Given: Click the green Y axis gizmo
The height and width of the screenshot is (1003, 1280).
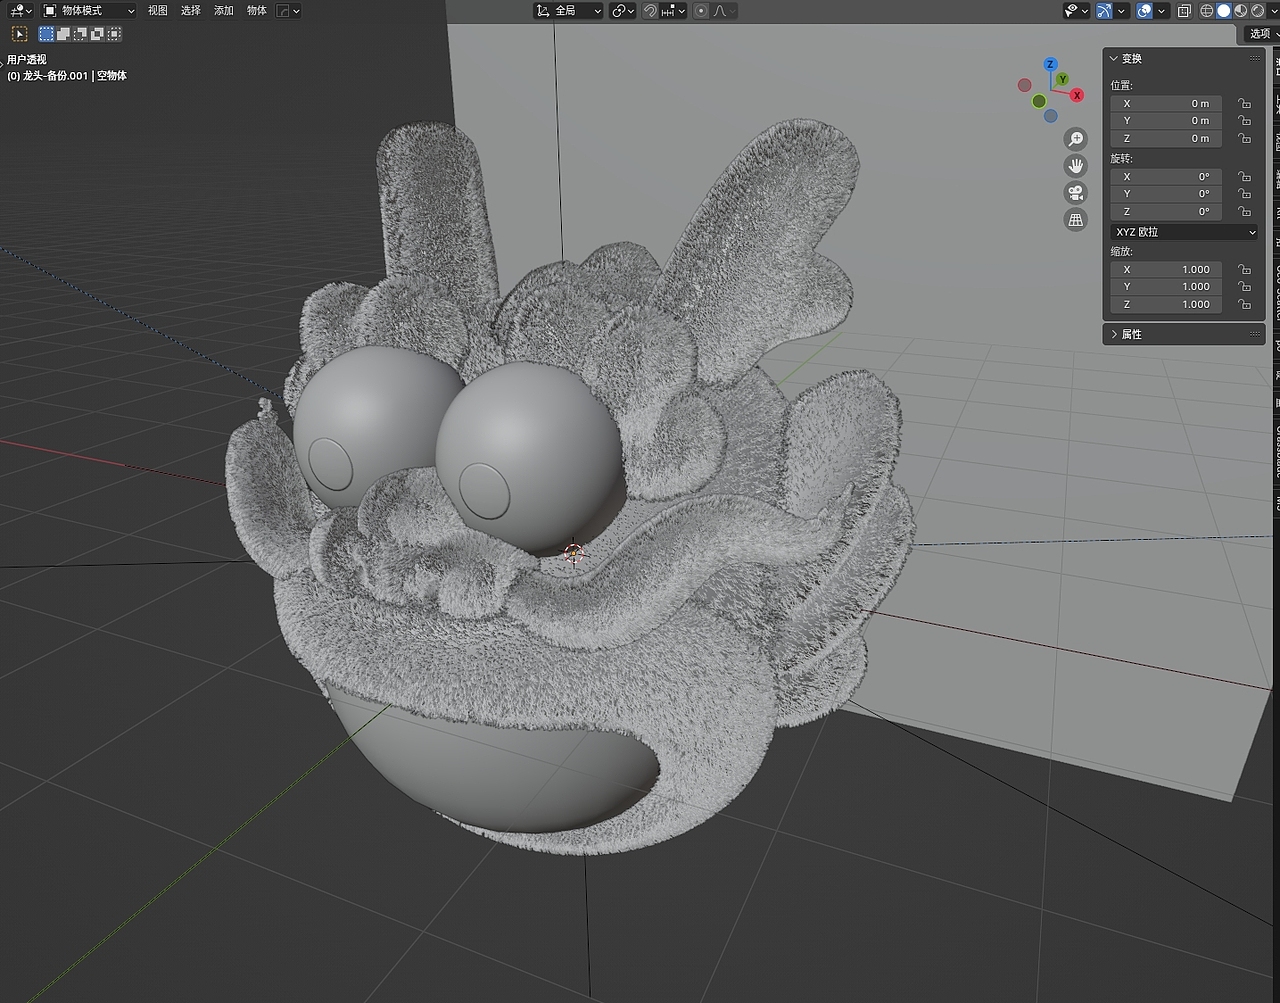Looking at the screenshot, I should click(x=1062, y=79).
